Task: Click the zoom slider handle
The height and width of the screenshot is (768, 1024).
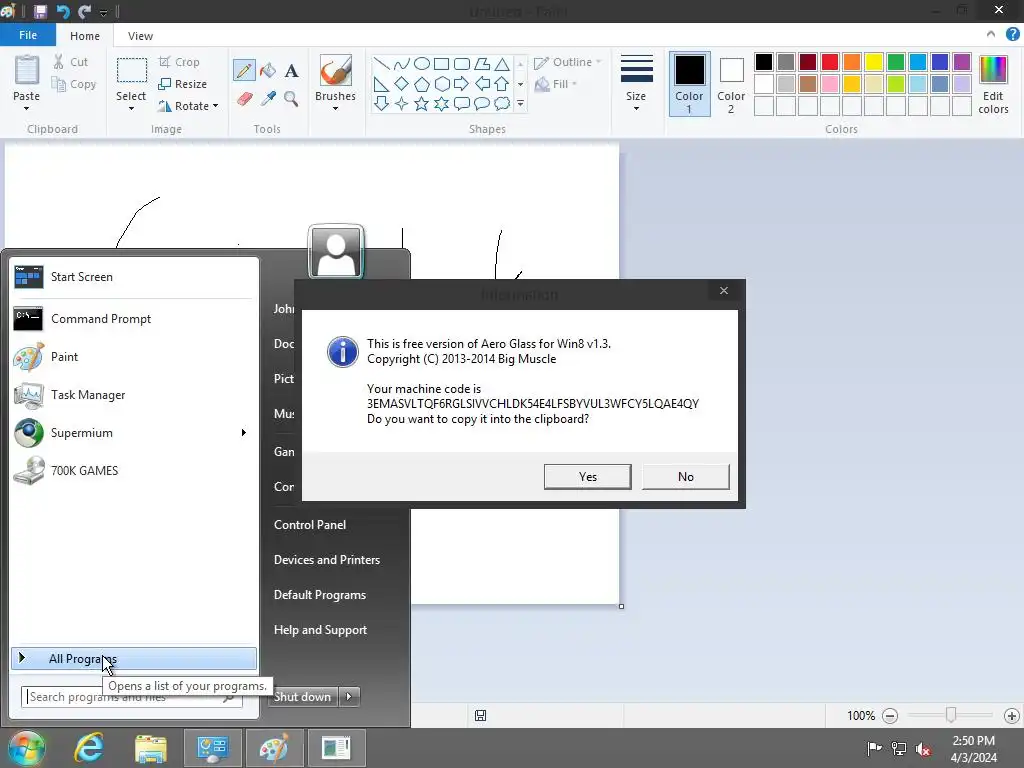Action: click(951, 715)
